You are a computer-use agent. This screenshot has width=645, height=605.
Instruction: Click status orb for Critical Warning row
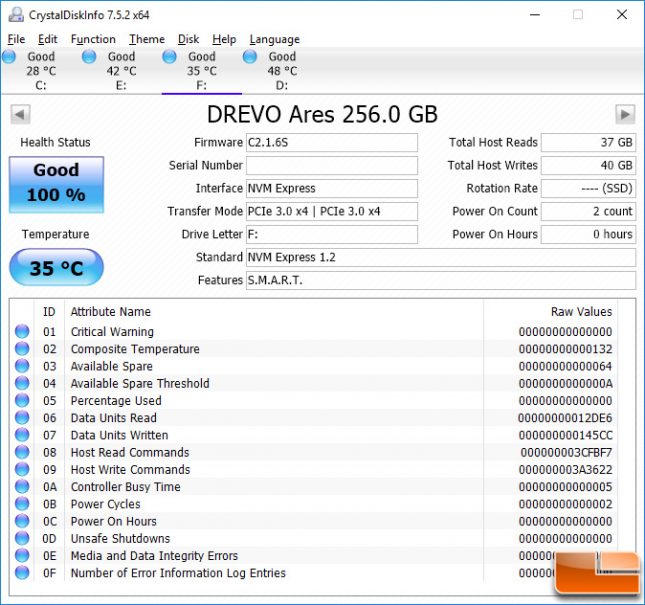[22, 331]
